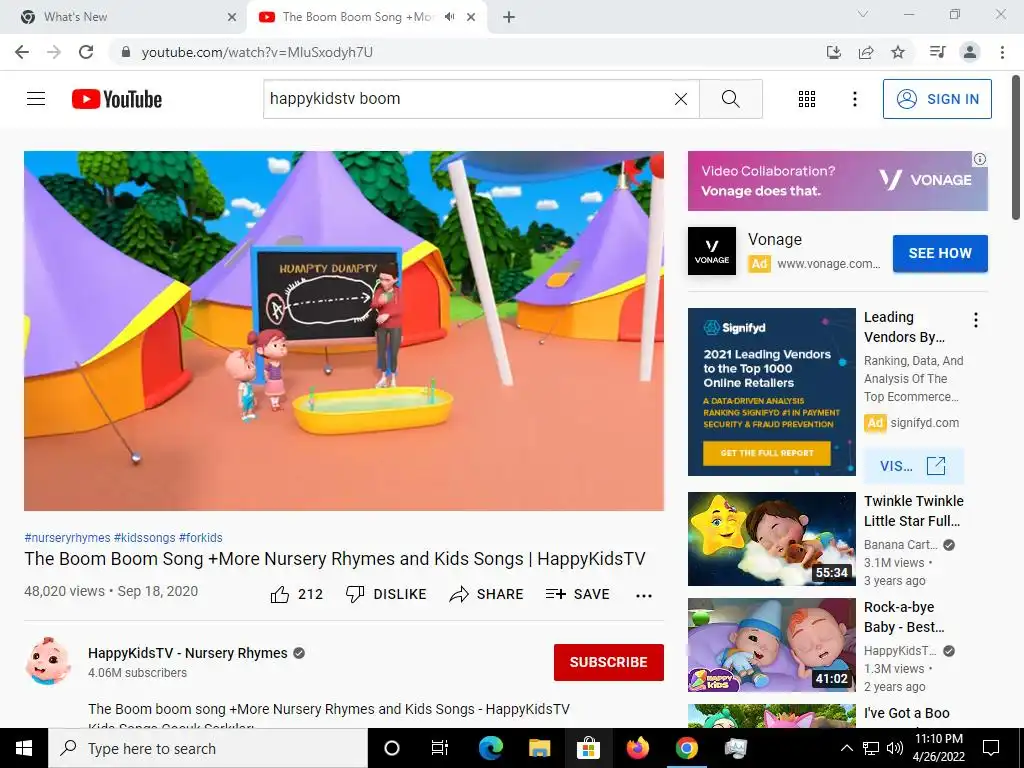This screenshot has width=1024, height=768.
Task: Open volume control in system tray
Action: tap(895, 748)
